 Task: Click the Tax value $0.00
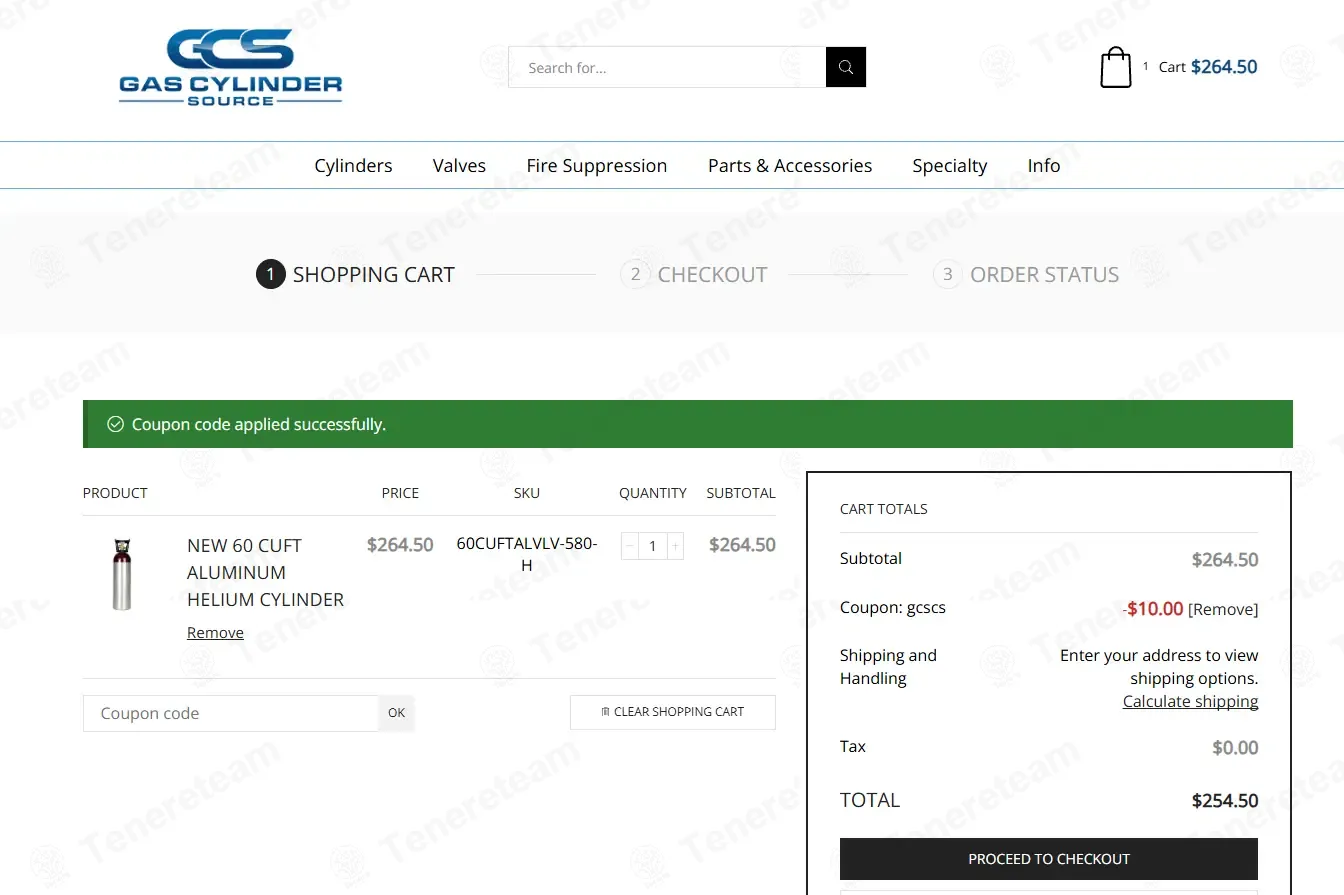[1235, 748]
